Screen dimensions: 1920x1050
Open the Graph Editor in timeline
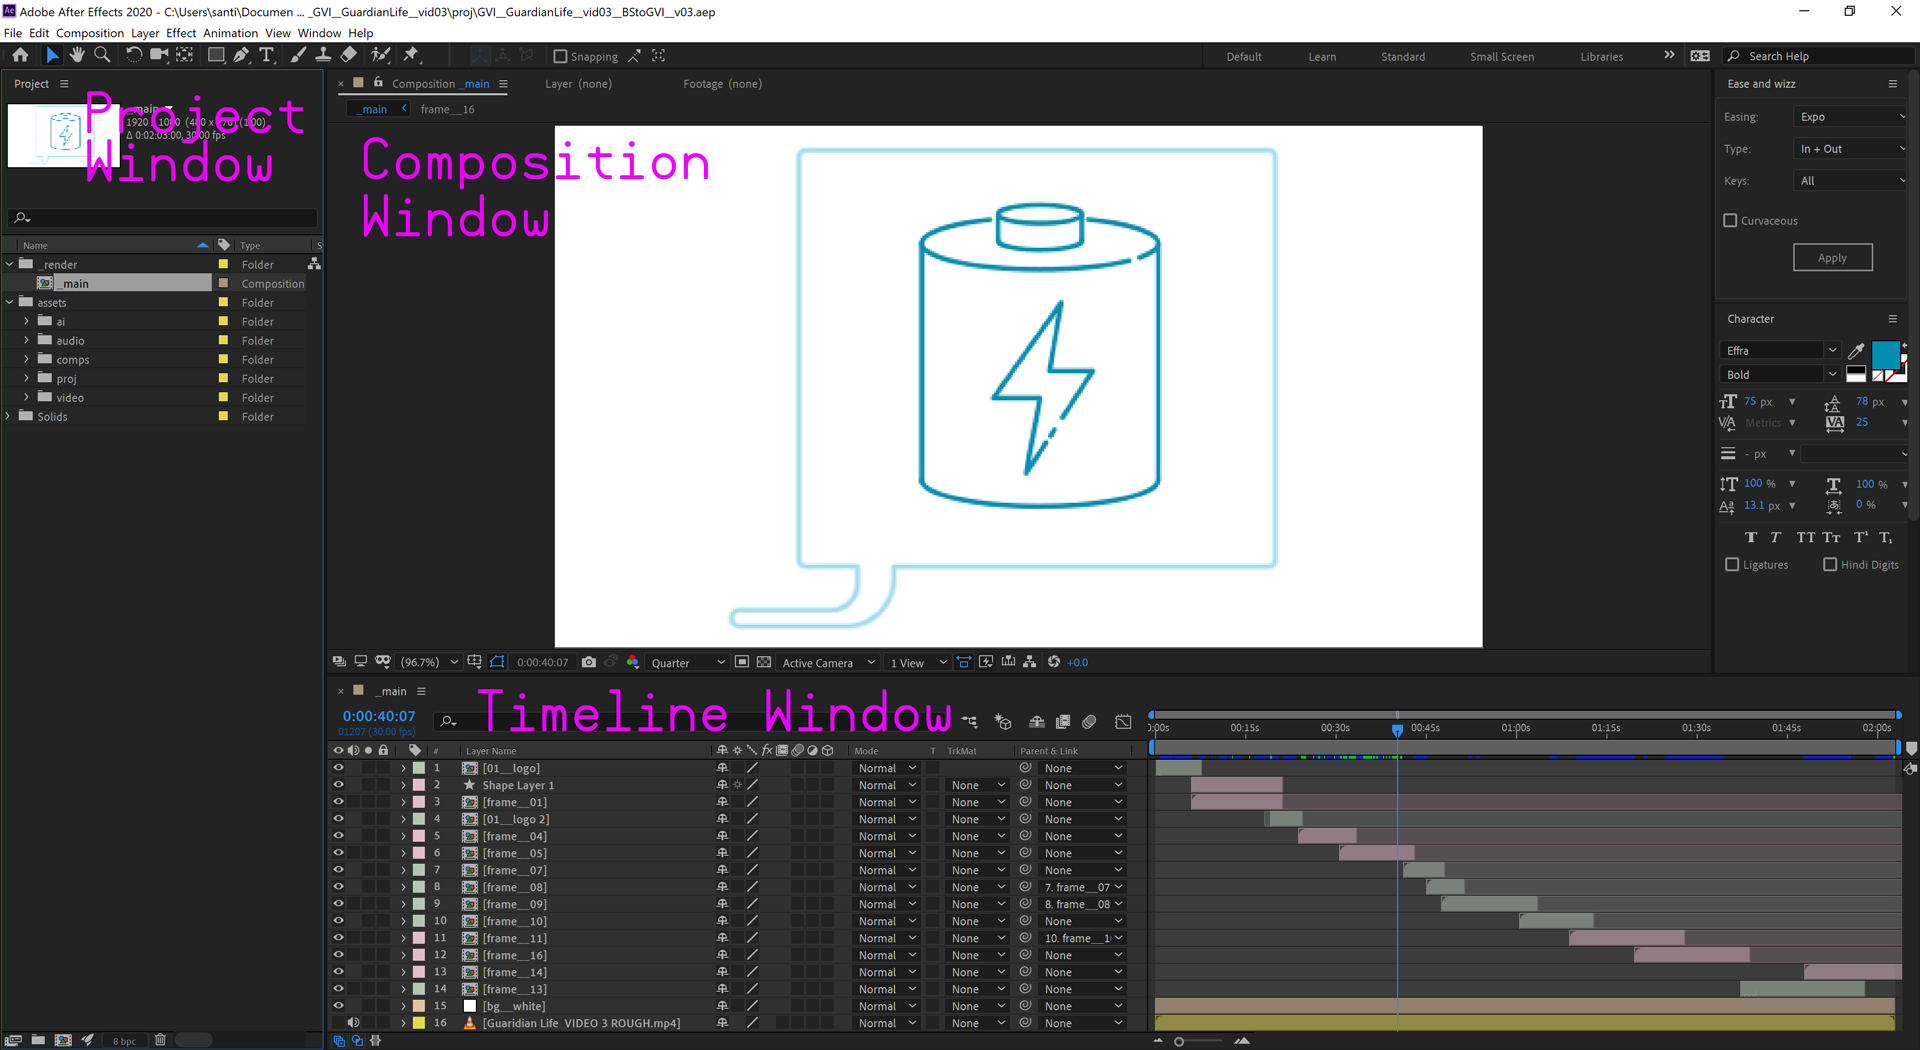[x=1123, y=721]
